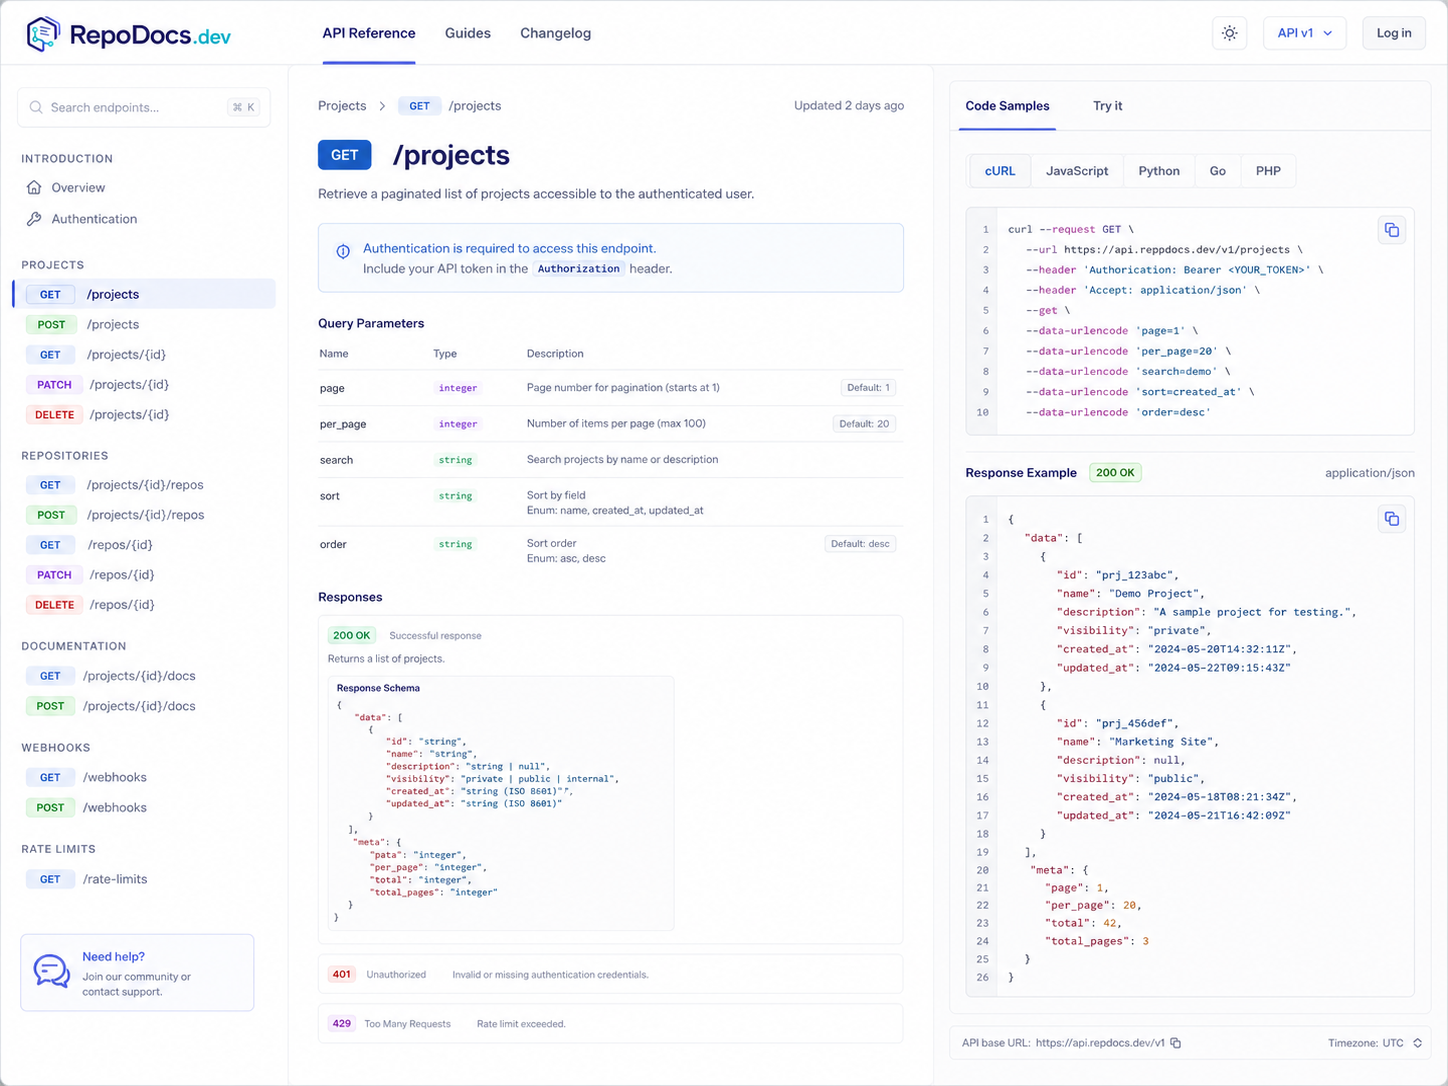Open GET /projects/{id} endpoint

pyautogui.click(x=96, y=354)
